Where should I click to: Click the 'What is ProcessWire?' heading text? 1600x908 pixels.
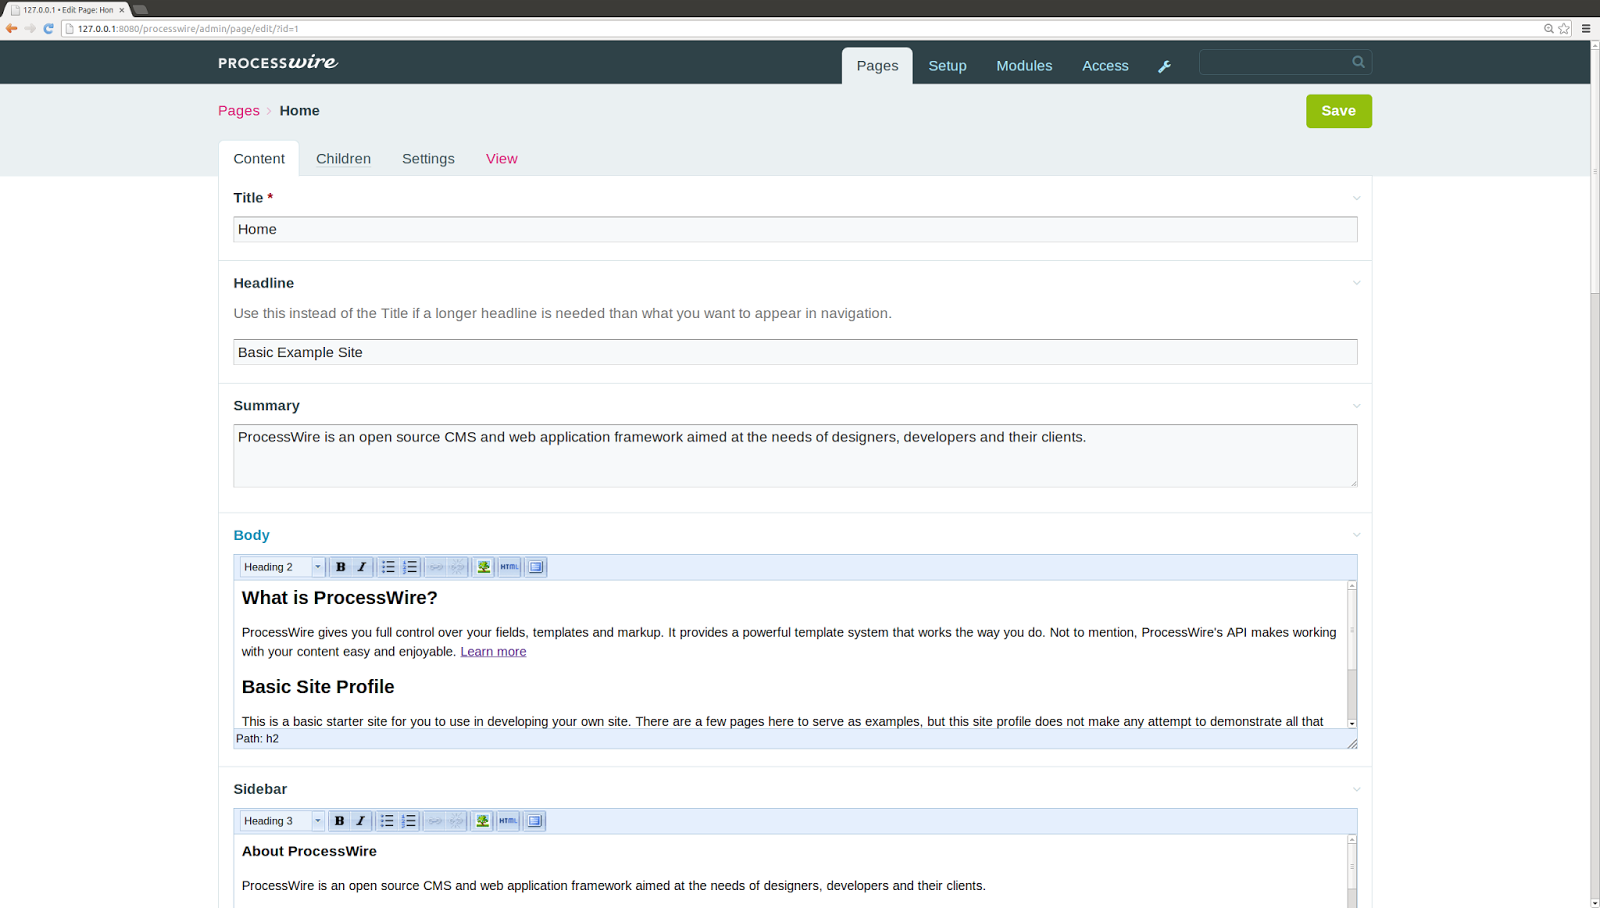tap(339, 598)
